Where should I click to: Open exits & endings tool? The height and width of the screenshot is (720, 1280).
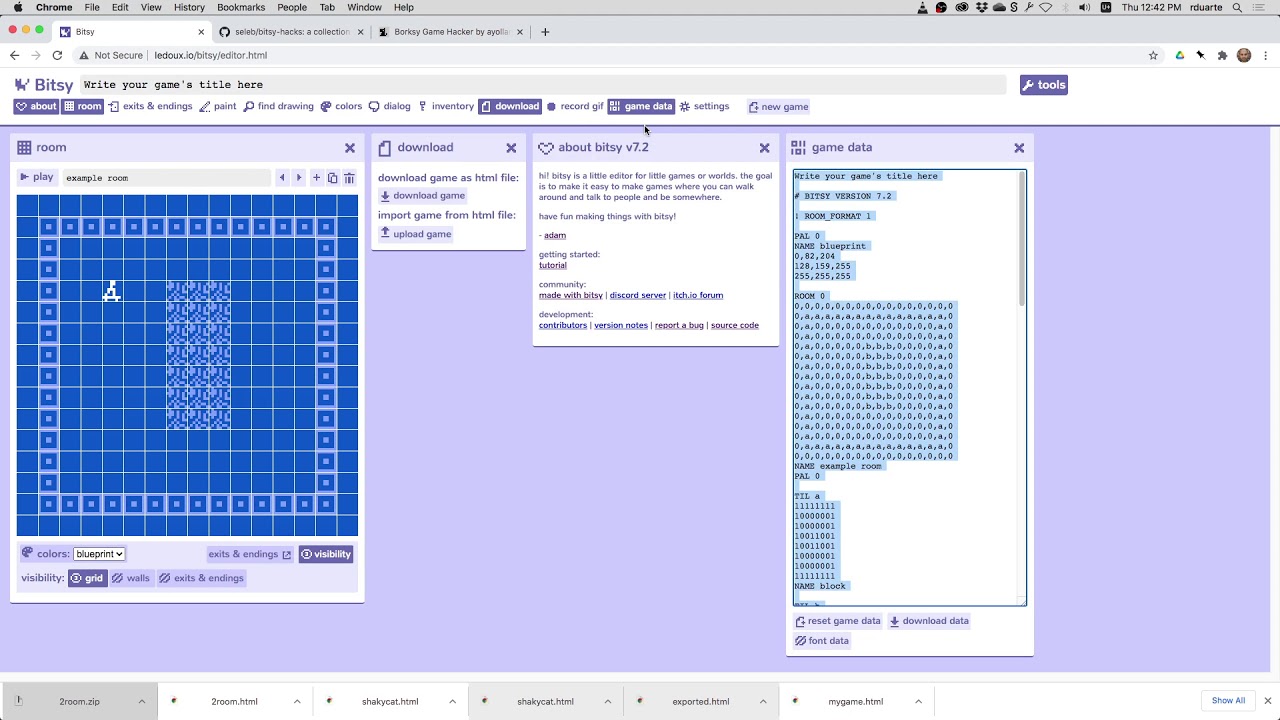tap(150, 106)
